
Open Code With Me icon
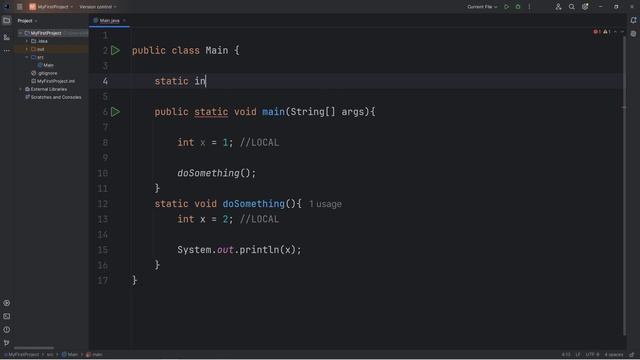pos(558,7)
